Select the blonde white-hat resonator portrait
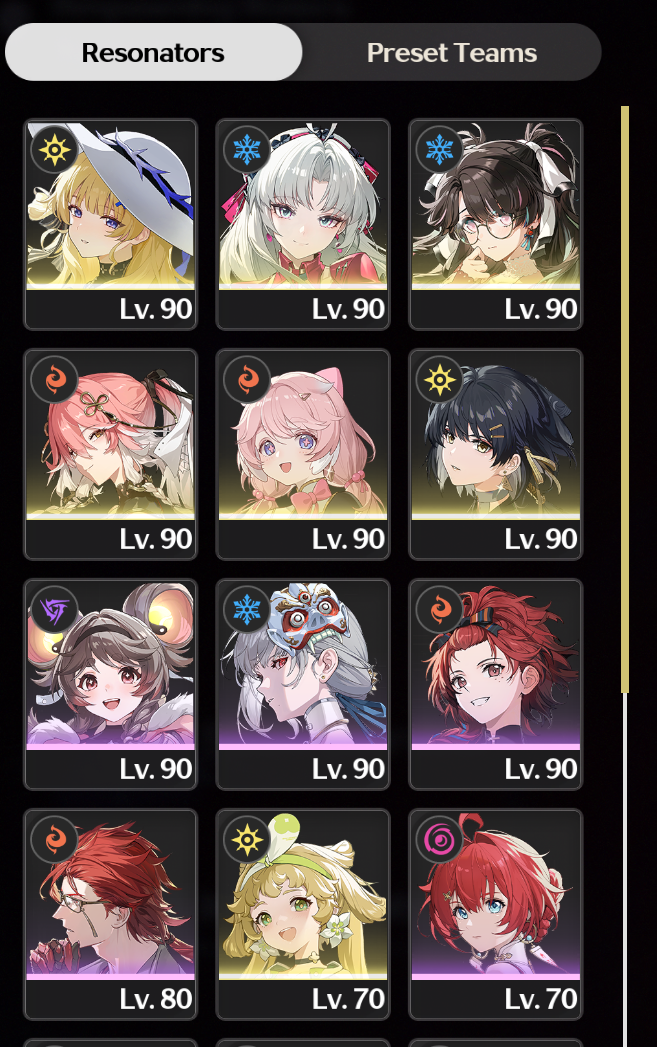 (111, 224)
